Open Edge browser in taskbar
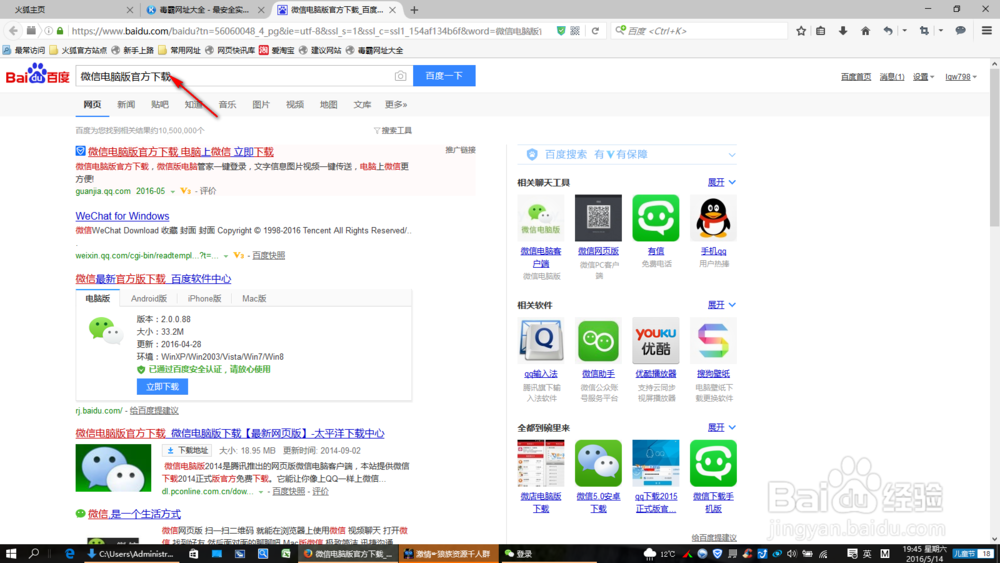The height and width of the screenshot is (563, 1000). point(70,553)
